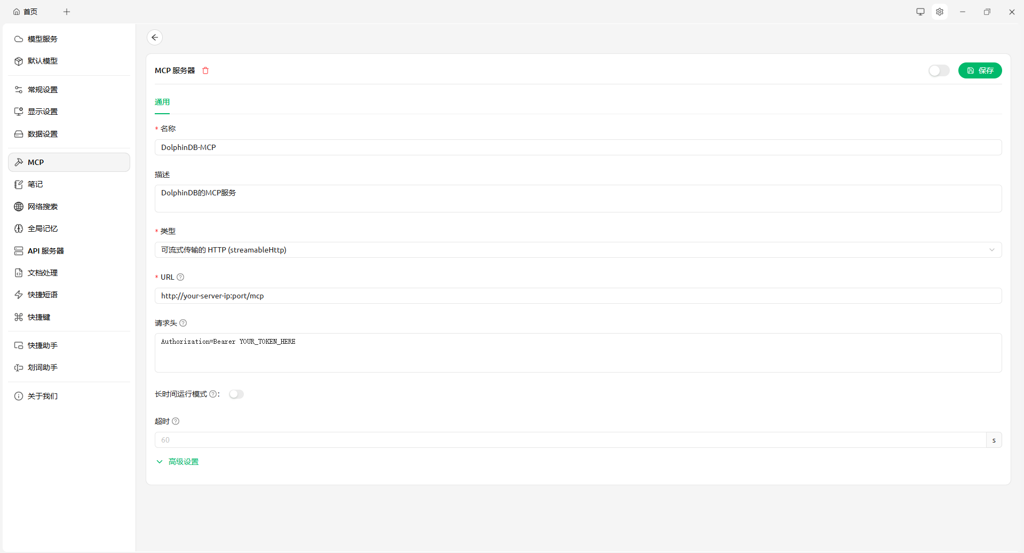
Task: Switch to the 通用 tab
Action: click(x=162, y=102)
